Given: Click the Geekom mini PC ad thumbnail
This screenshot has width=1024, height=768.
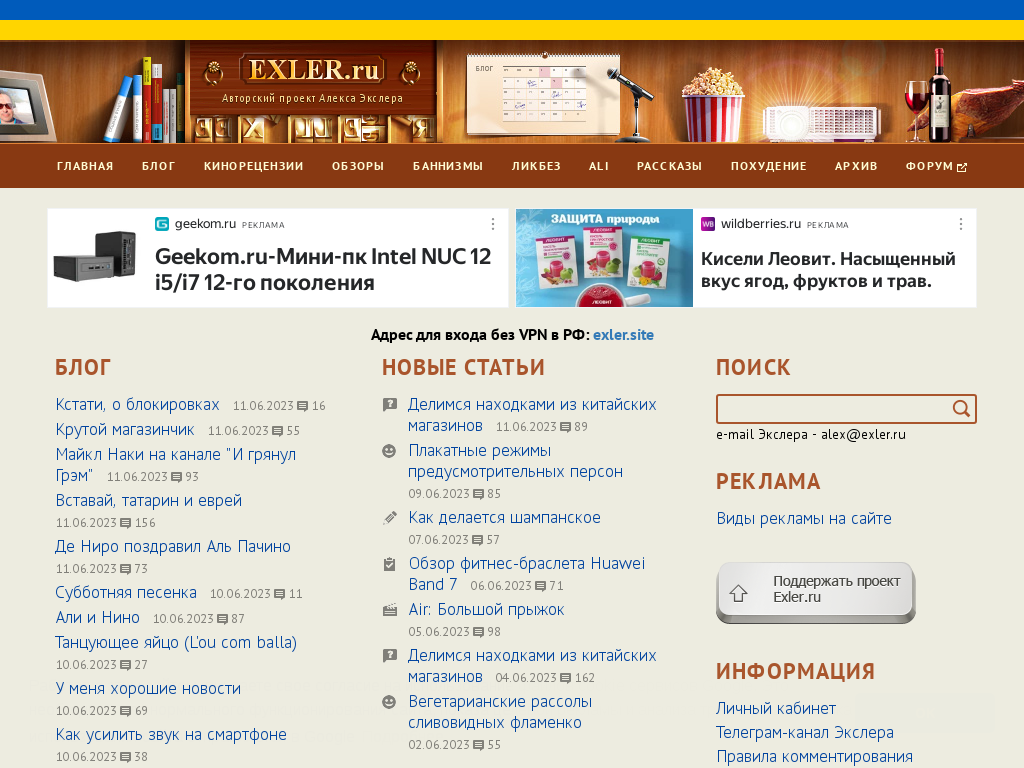Looking at the screenshot, I should pyautogui.click(x=95, y=257).
